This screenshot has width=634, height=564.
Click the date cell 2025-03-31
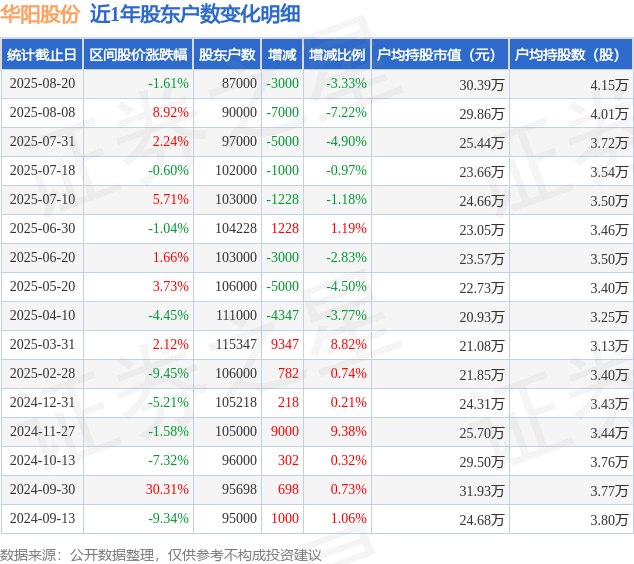(42, 344)
